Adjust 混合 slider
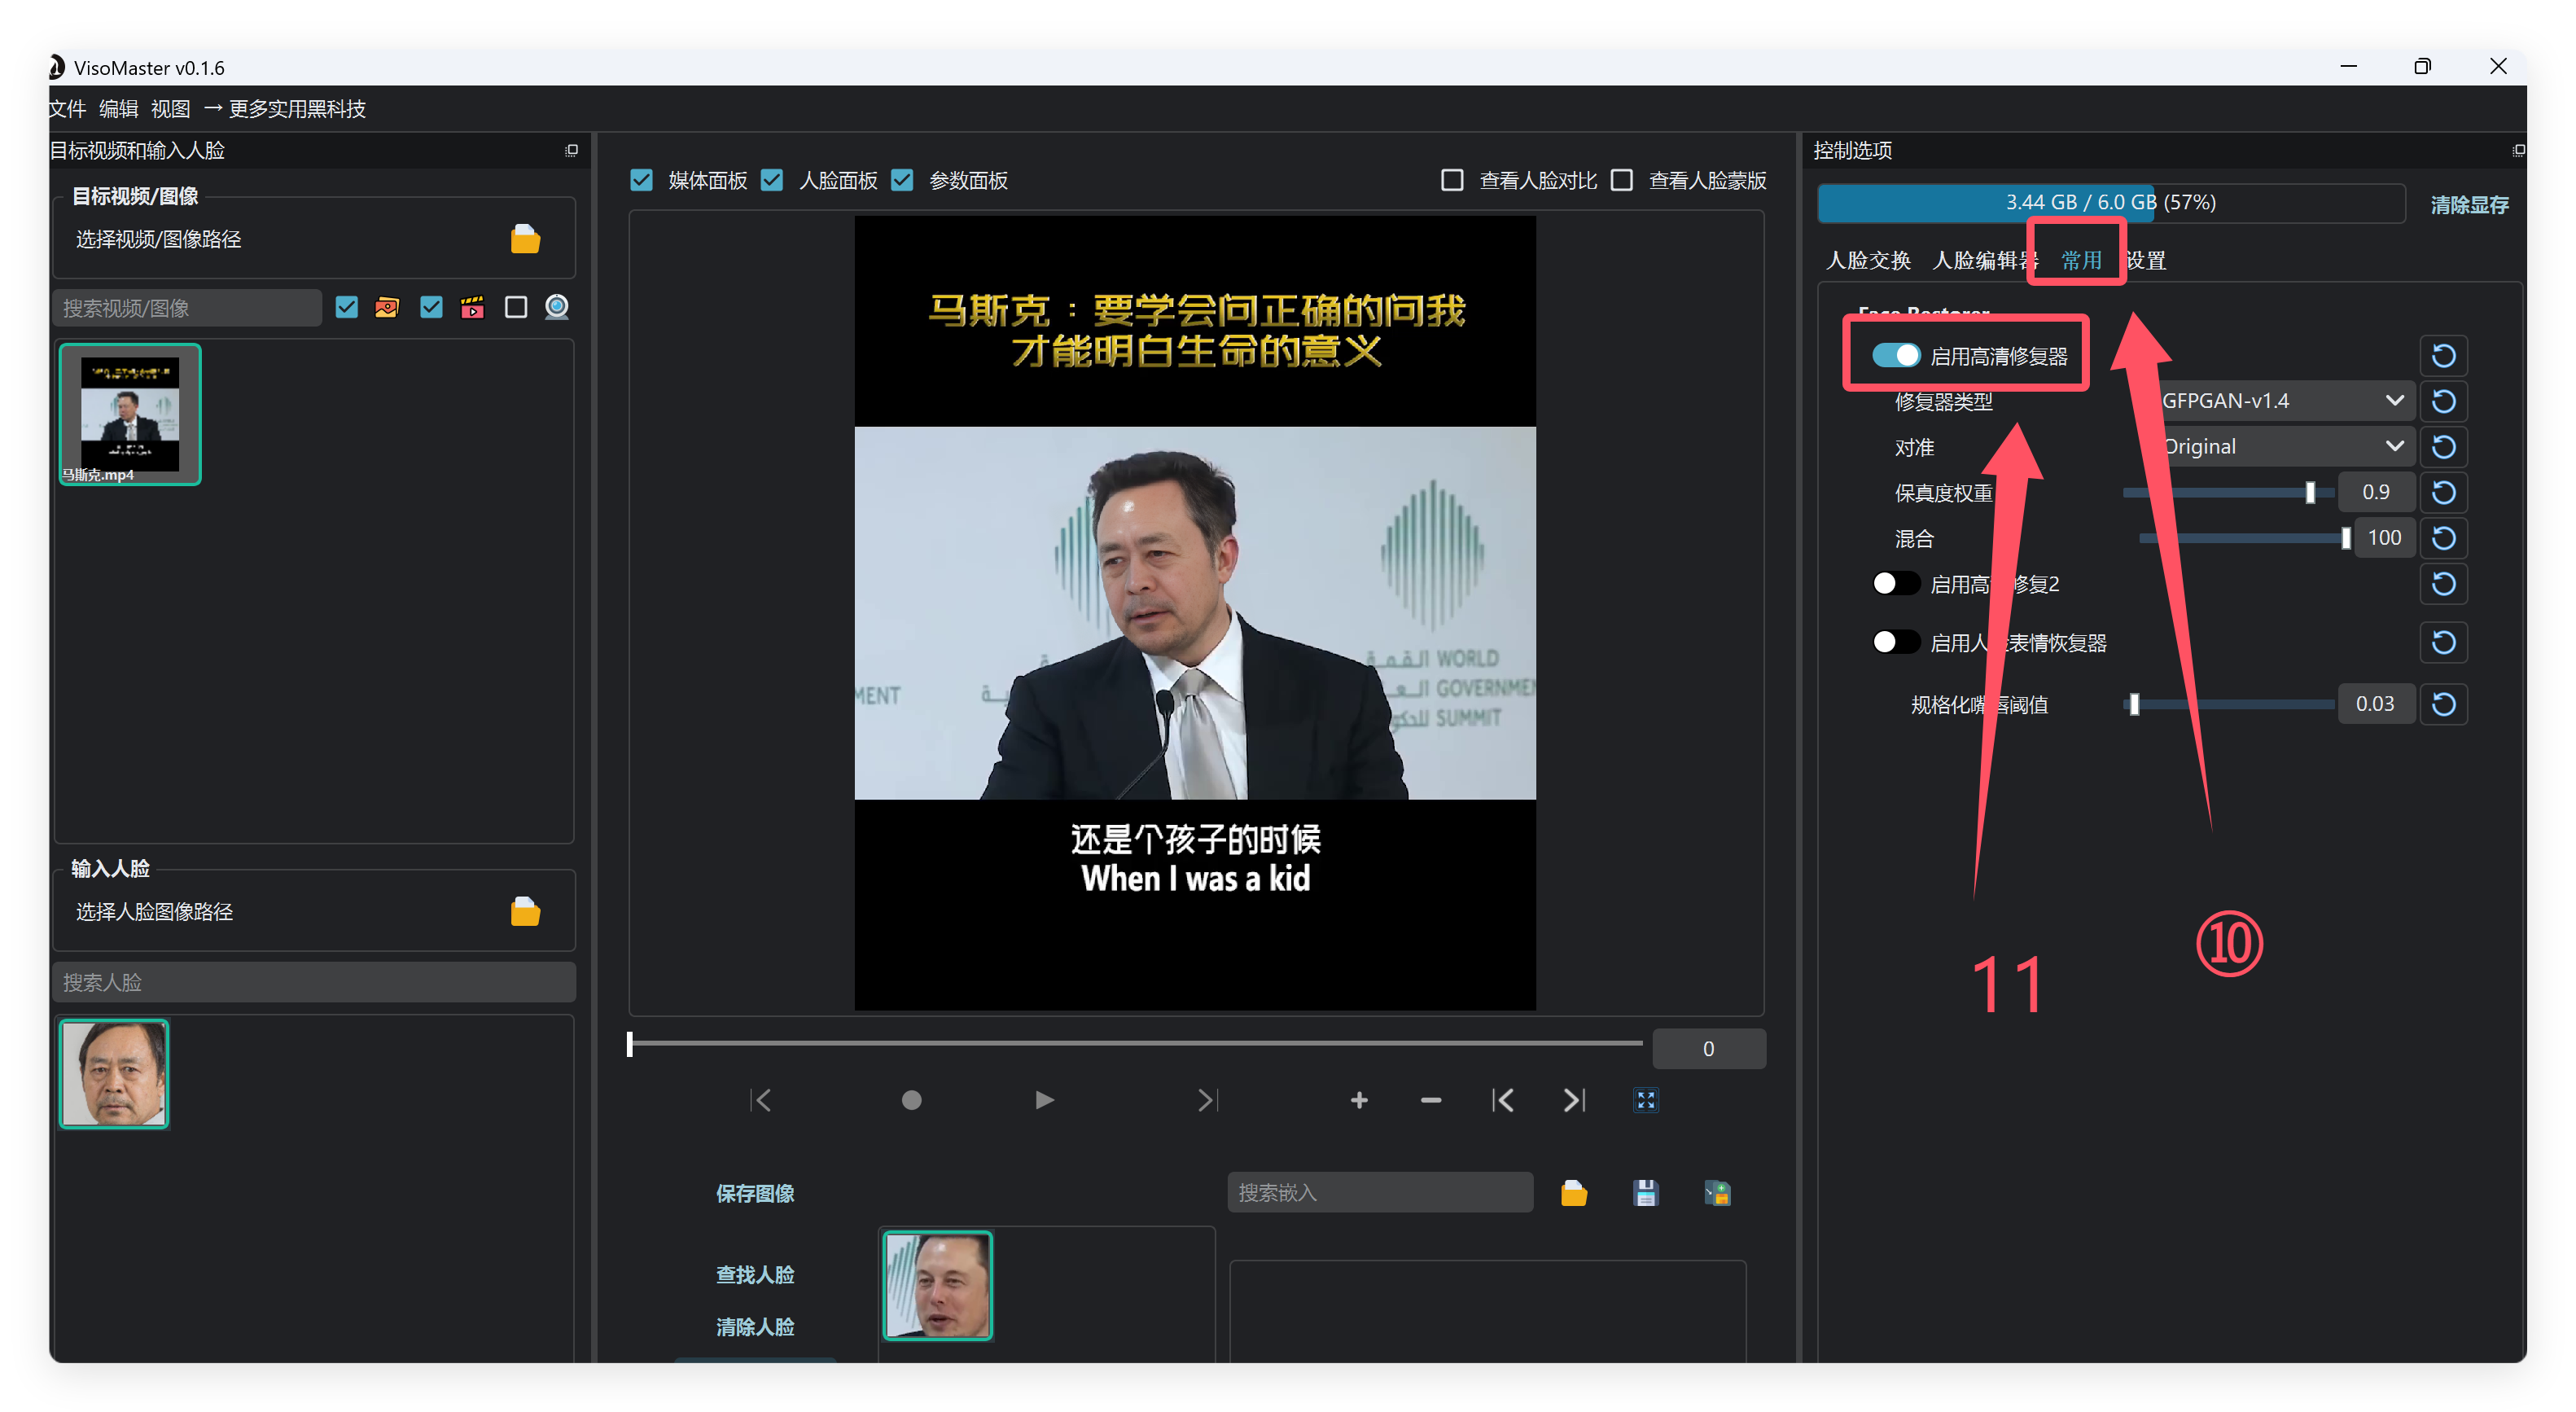Viewport: 2576px width, 1412px height. (x=2243, y=539)
